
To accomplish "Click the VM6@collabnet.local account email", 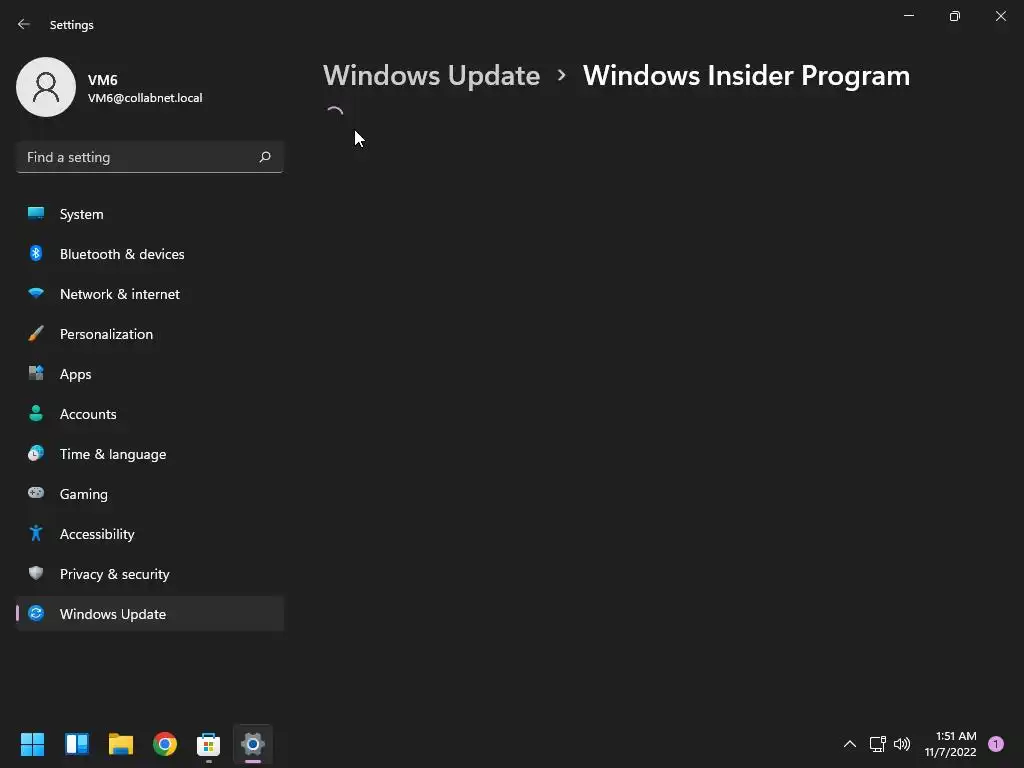I will coord(145,98).
